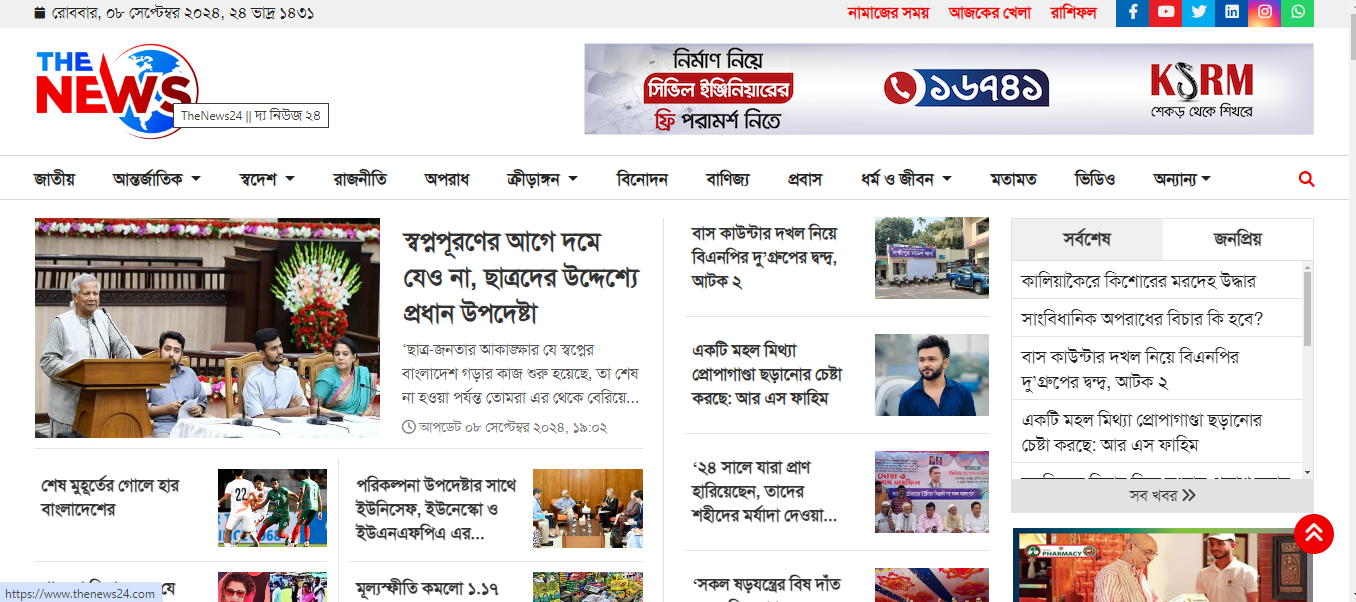The width and height of the screenshot is (1356, 602).
Task: Open the অন্যান্য dropdown menu
Action: coord(1182,179)
